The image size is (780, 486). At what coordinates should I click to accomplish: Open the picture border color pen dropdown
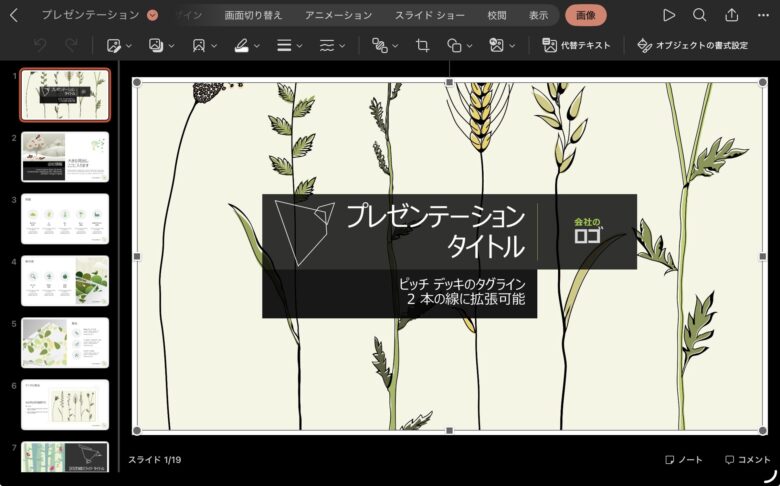(247, 45)
